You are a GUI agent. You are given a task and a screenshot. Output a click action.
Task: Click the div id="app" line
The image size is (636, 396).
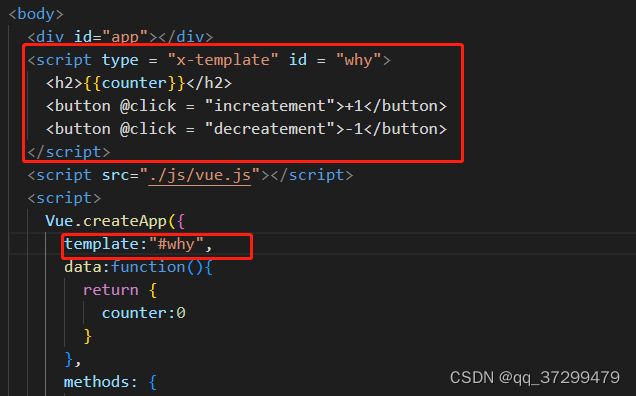tap(120, 37)
